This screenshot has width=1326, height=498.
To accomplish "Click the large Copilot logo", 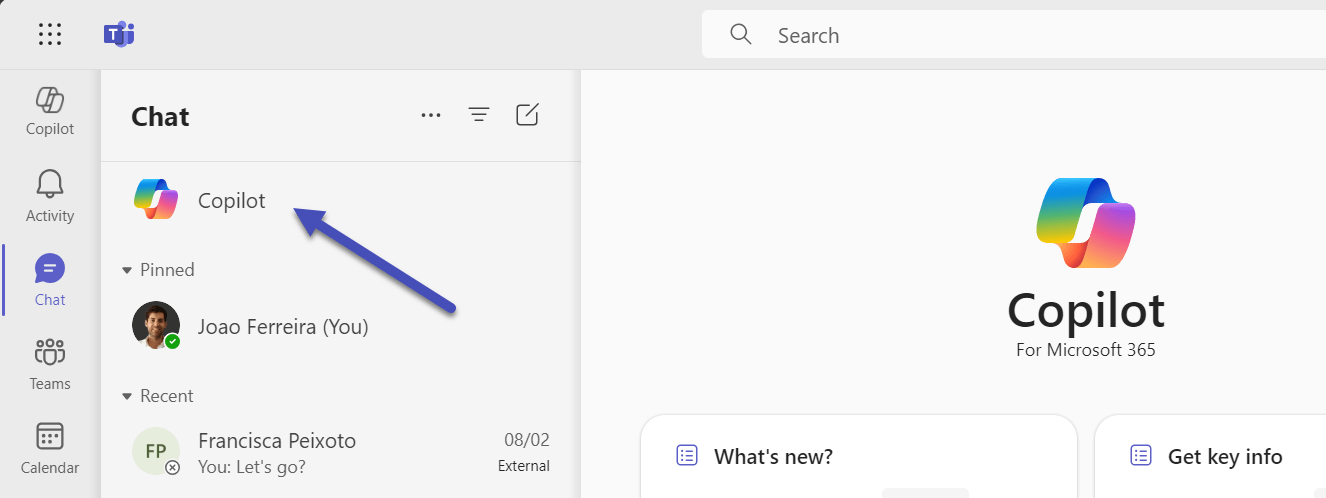I will [x=1086, y=223].
